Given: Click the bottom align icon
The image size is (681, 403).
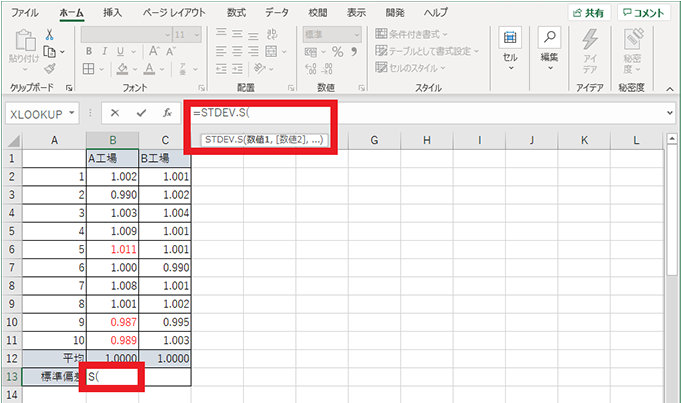Looking at the screenshot, I should point(253,34).
